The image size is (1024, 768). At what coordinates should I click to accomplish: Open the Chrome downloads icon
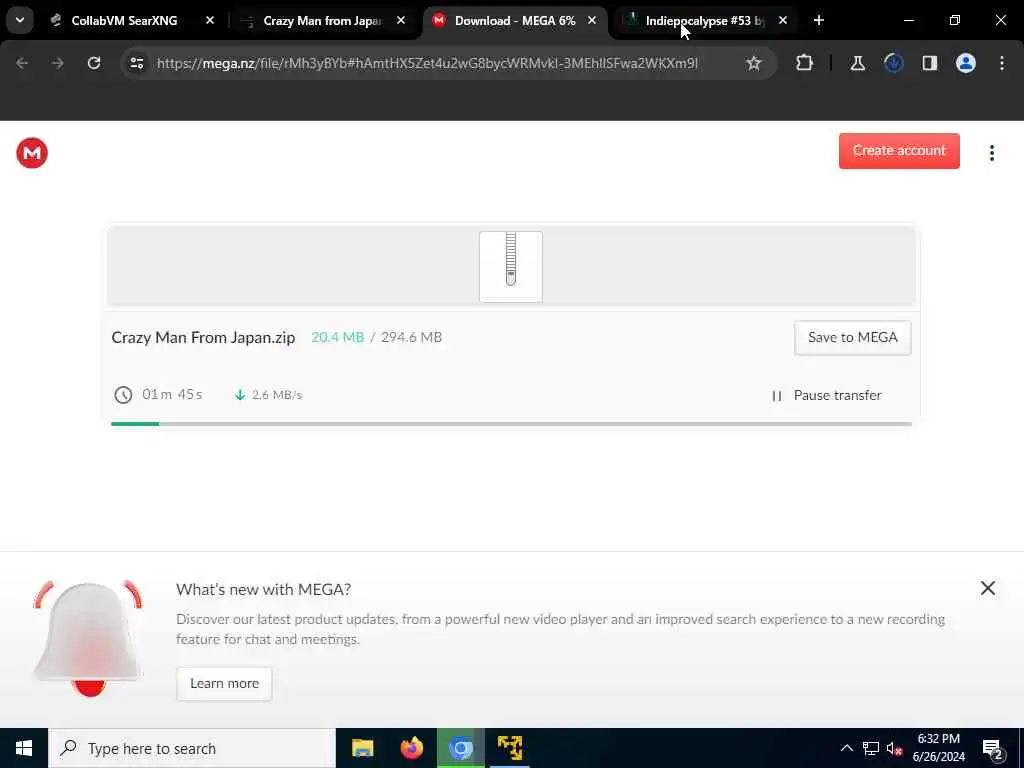coord(893,63)
